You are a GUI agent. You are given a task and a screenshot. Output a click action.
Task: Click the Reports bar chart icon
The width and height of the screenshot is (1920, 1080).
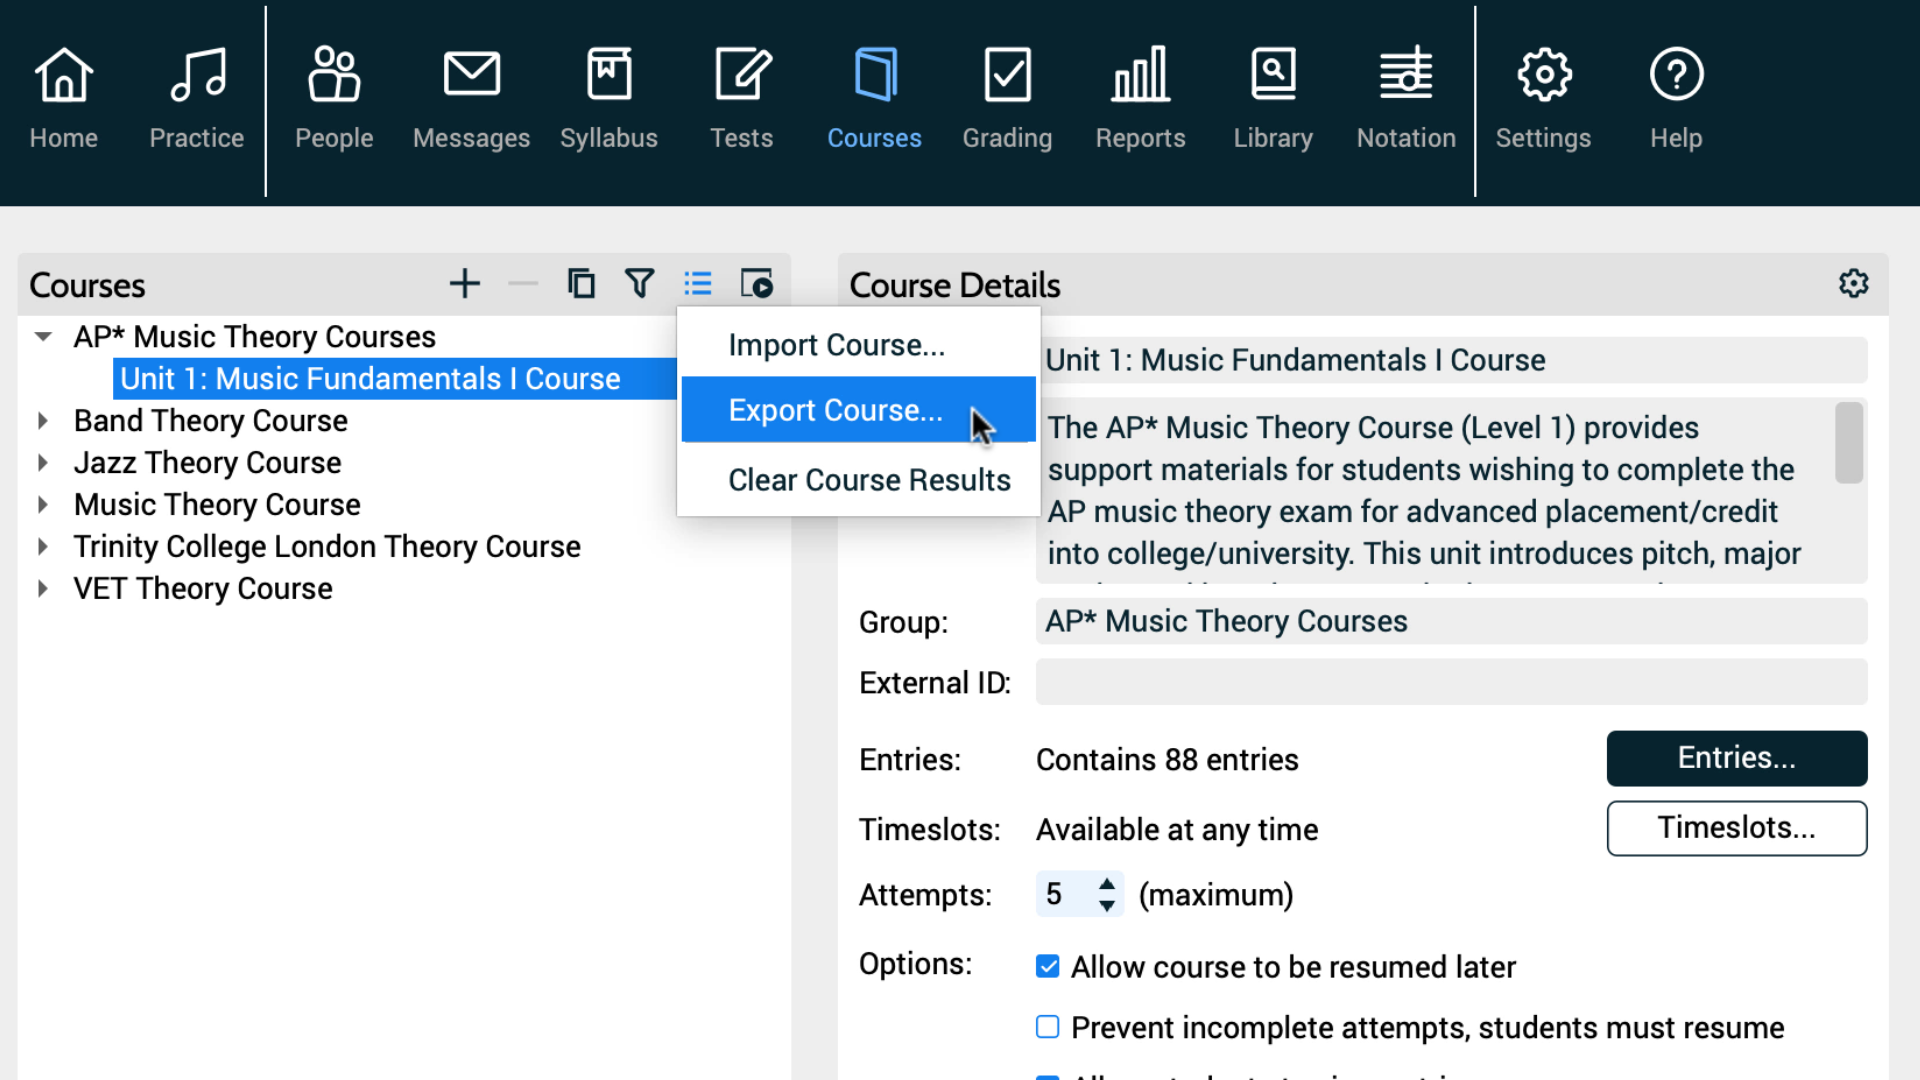click(1140, 75)
